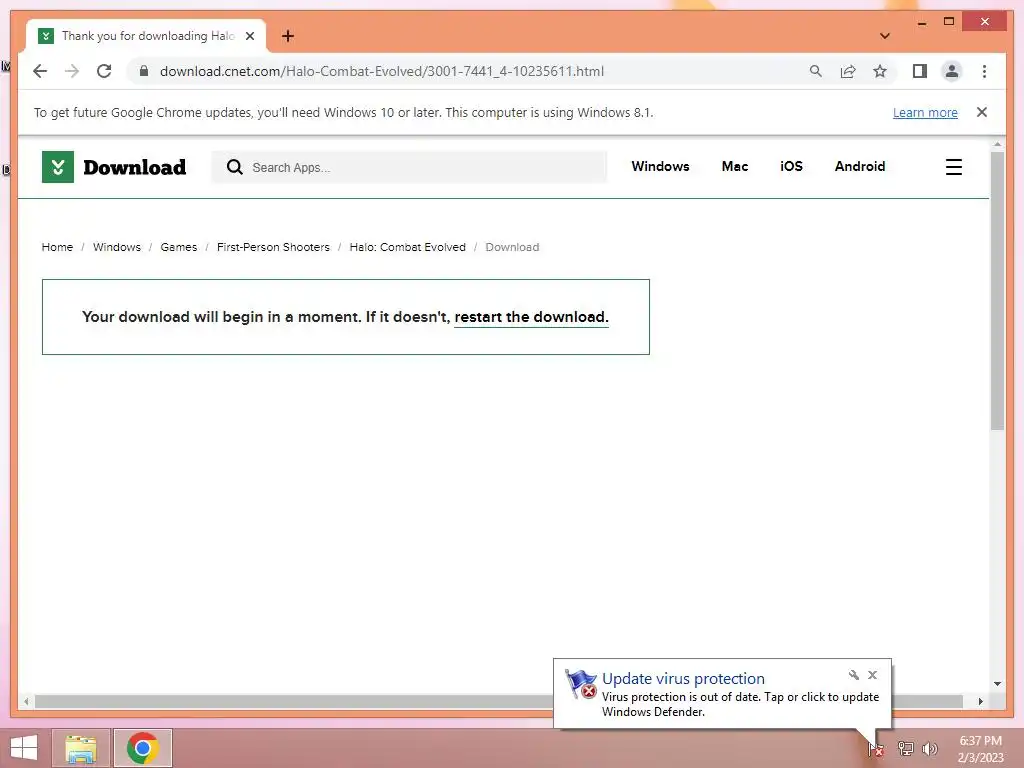Click the horizontal scrollbar left arrow
This screenshot has width=1024, height=768.
coord(26,701)
